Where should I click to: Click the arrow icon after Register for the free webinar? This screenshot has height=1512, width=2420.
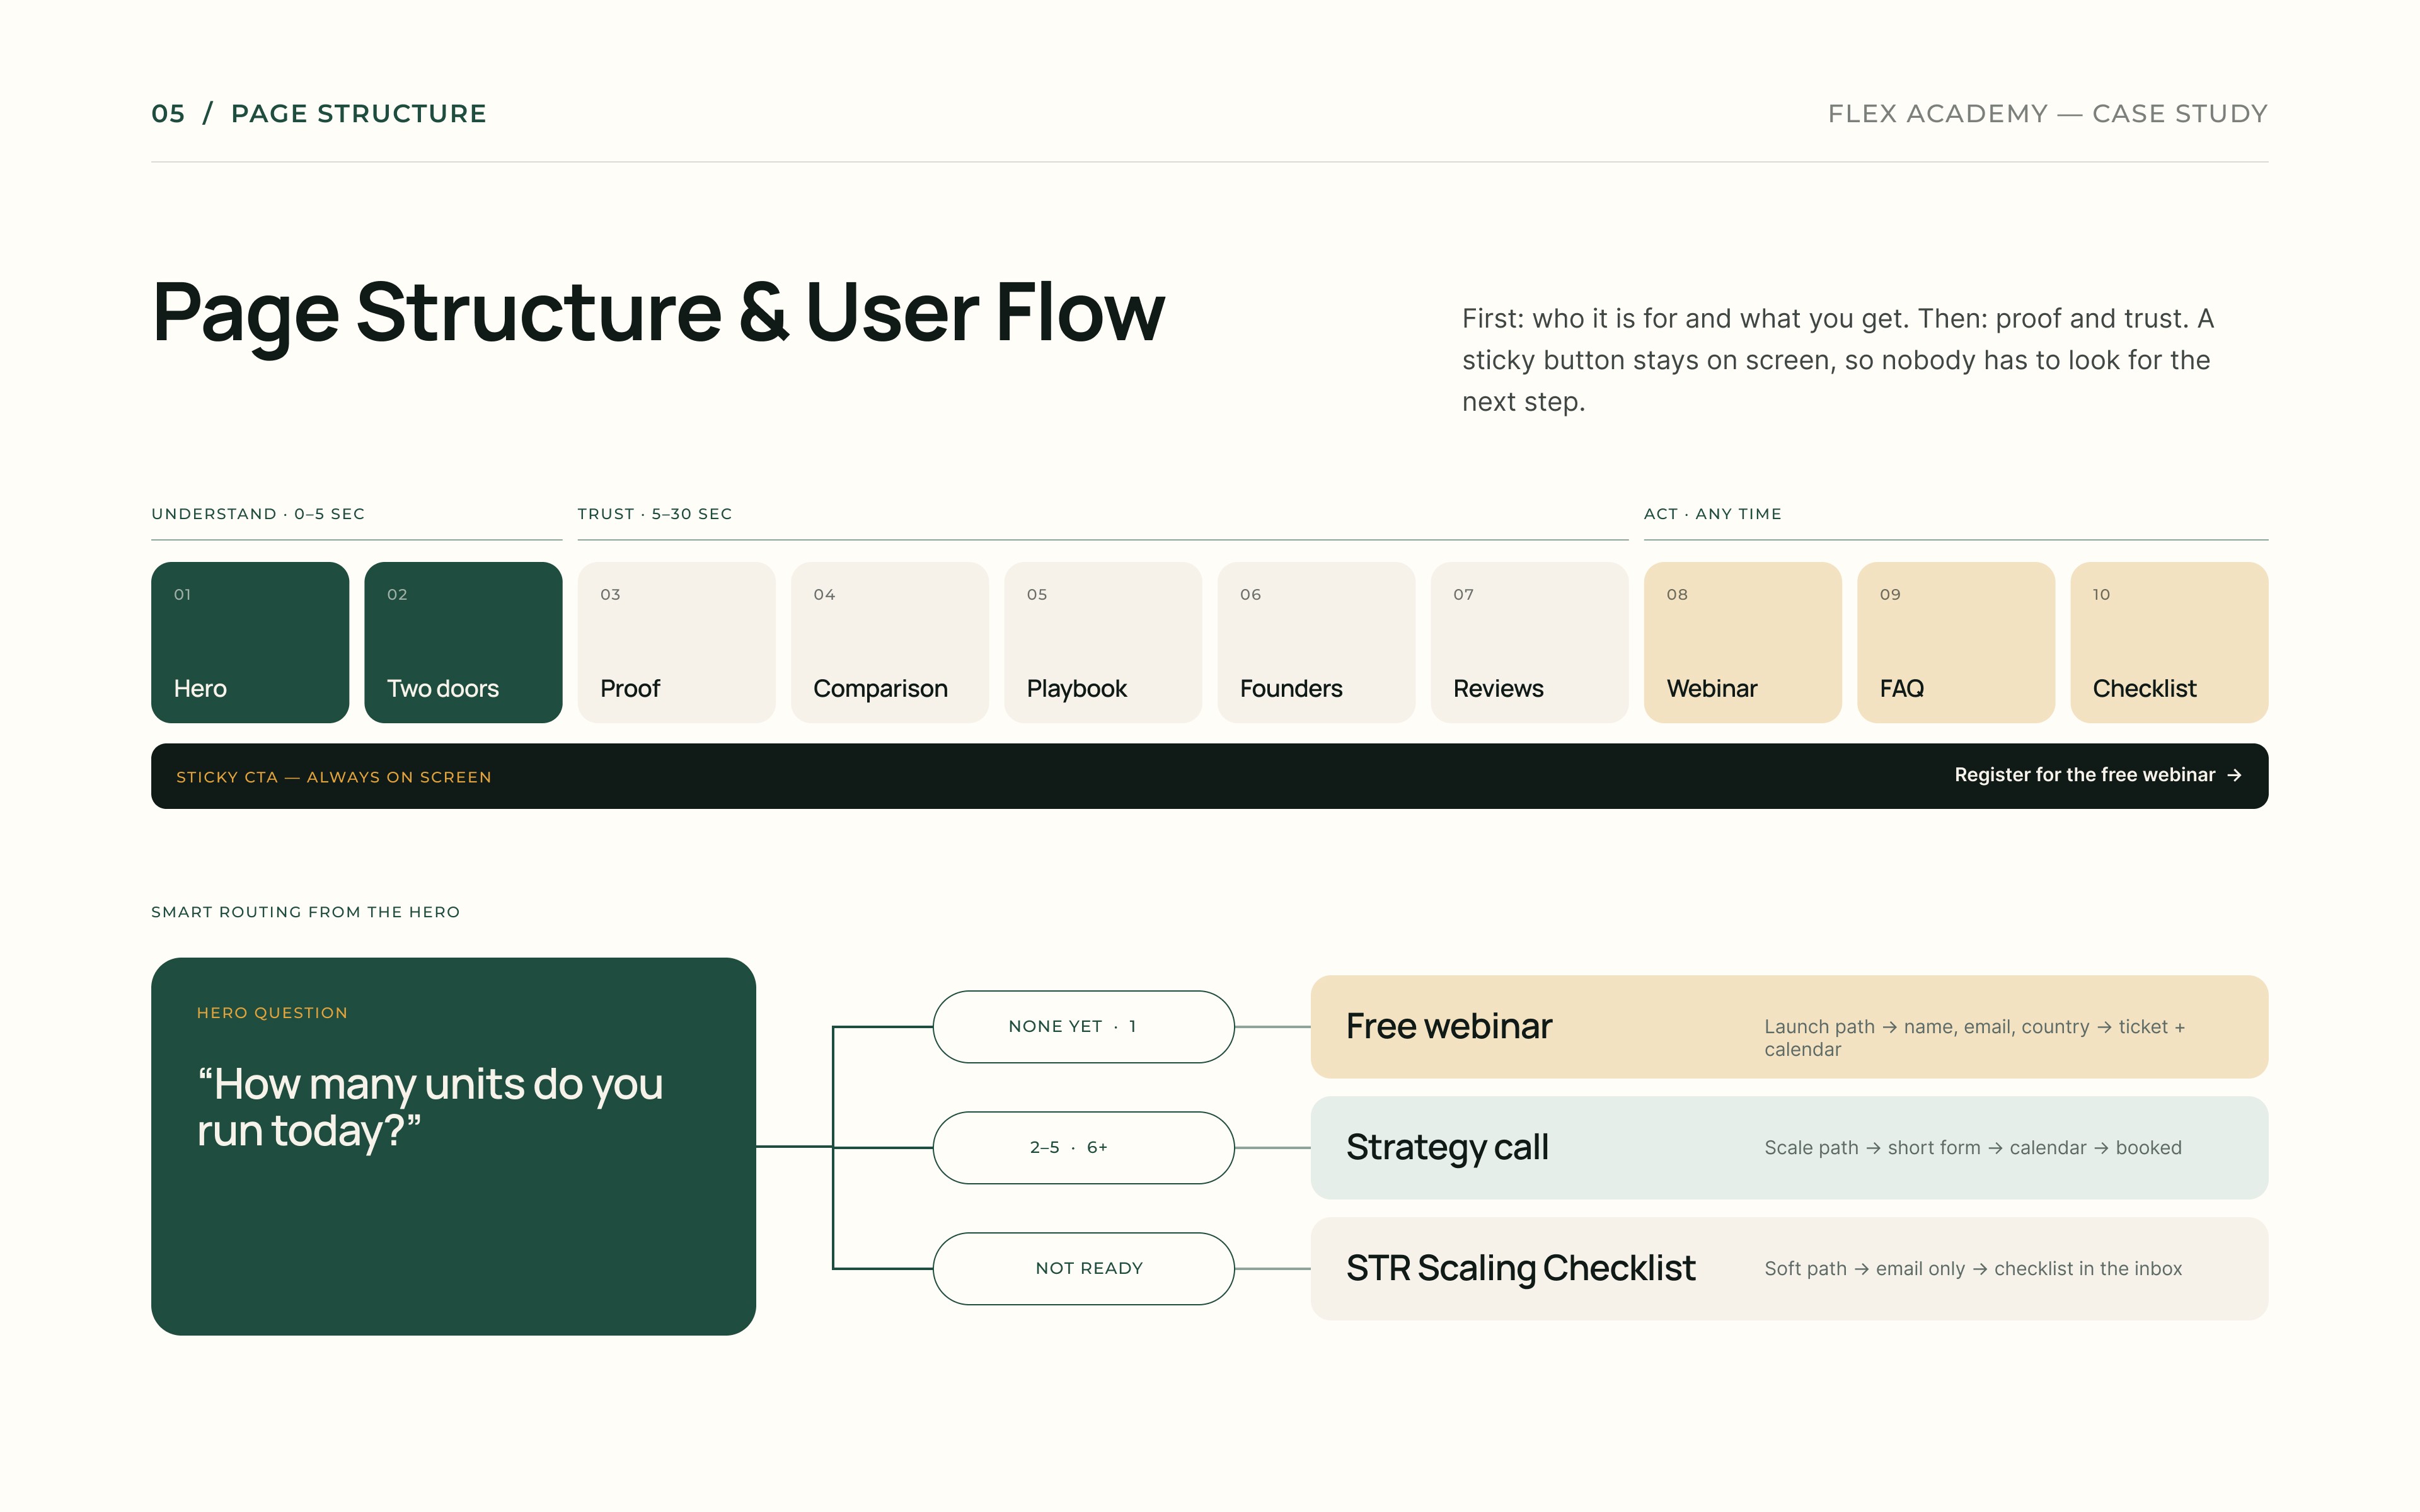point(2234,775)
